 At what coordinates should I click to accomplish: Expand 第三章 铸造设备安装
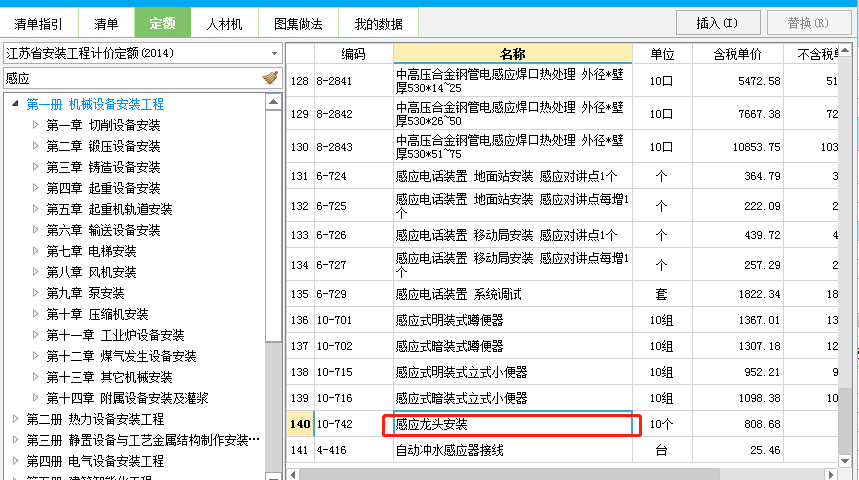[35, 166]
